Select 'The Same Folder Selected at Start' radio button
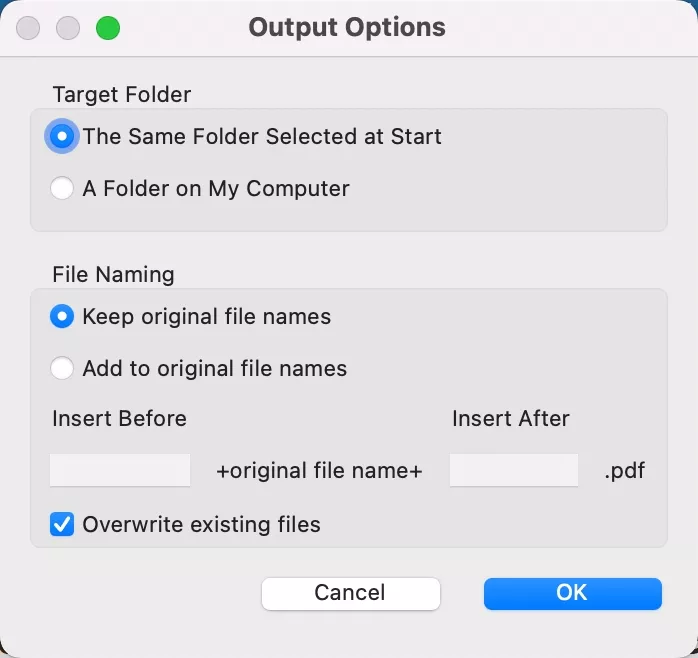The height and width of the screenshot is (658, 698). [x=62, y=137]
